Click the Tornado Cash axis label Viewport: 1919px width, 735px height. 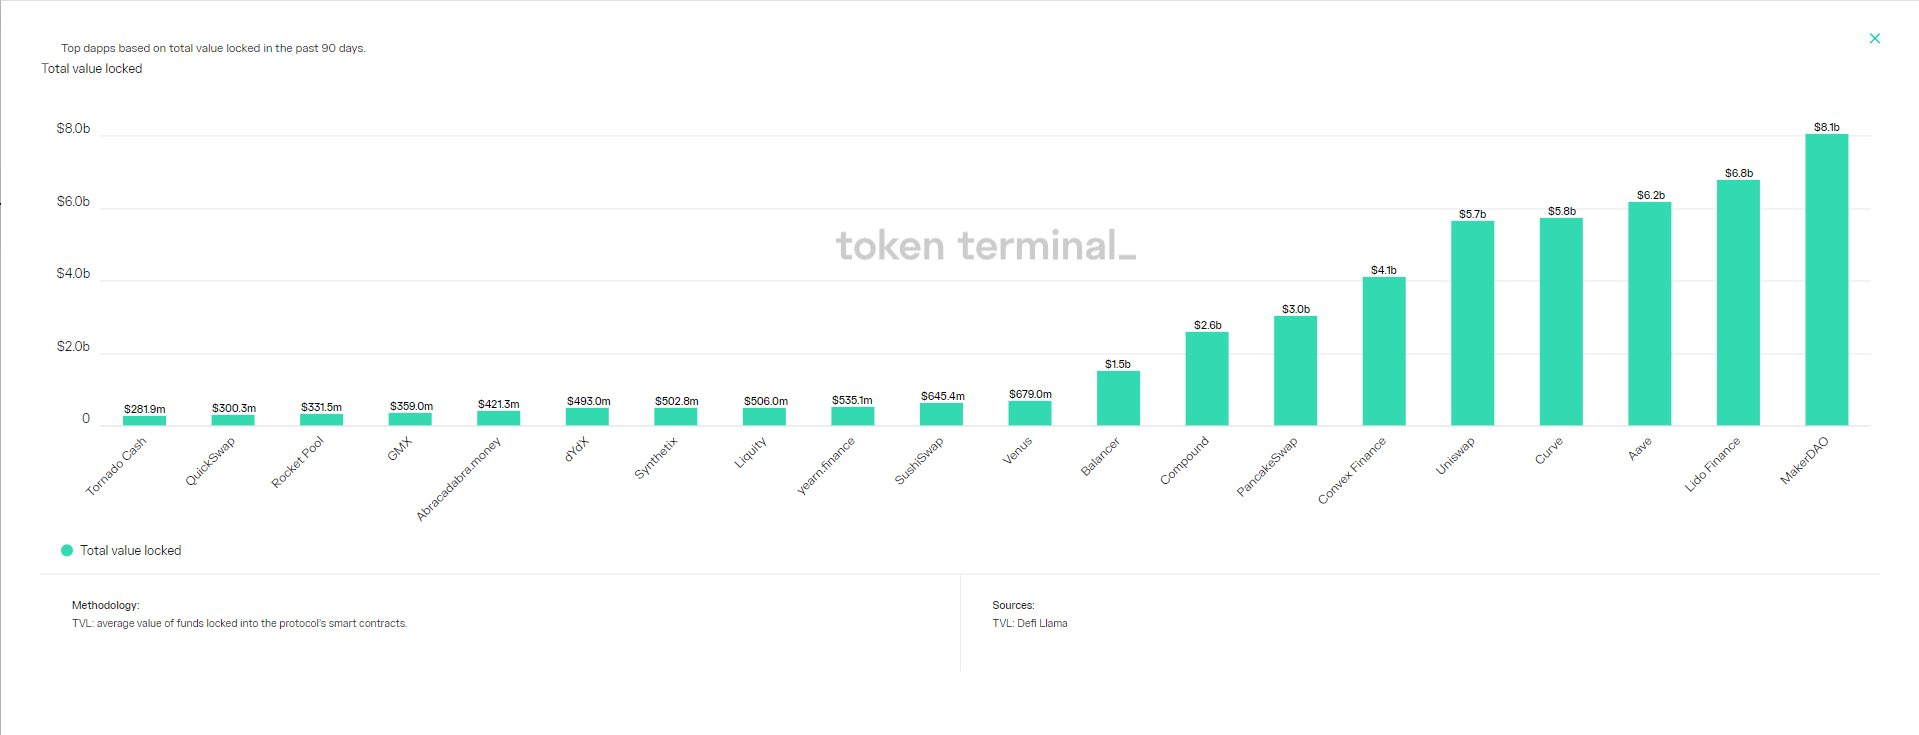[116, 466]
